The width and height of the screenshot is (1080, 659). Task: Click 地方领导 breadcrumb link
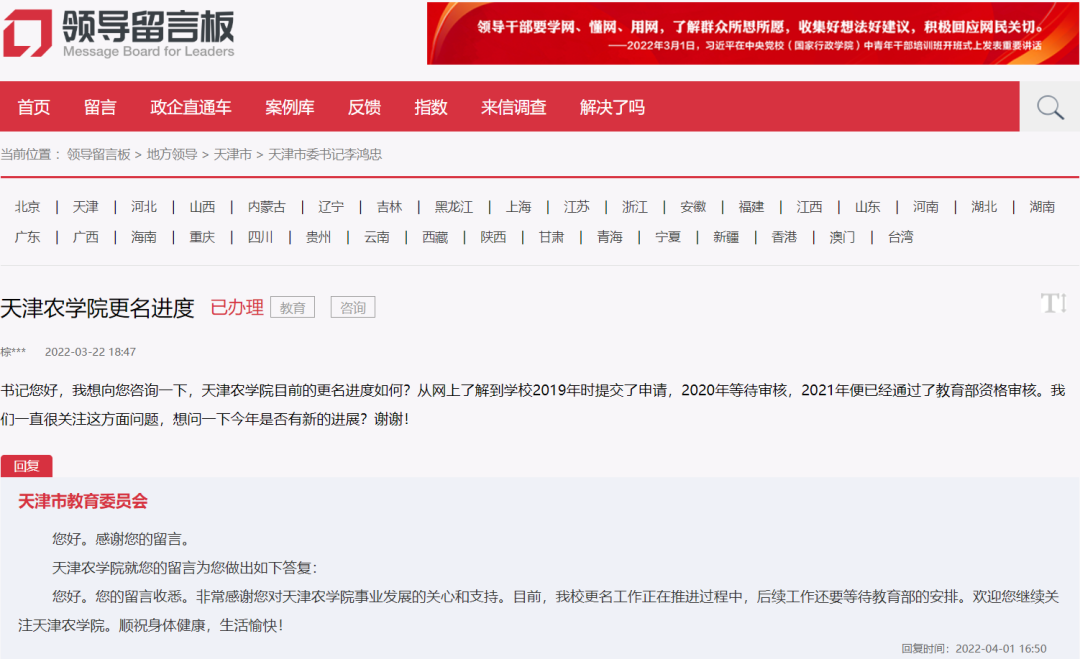tap(172, 154)
